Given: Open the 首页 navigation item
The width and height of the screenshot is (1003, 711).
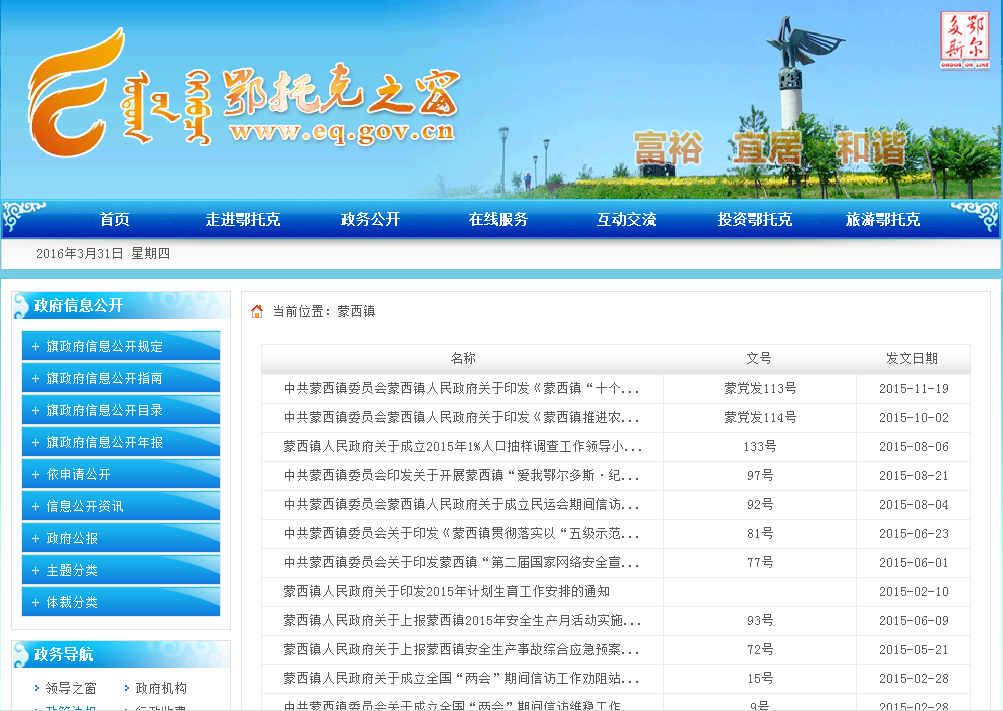Looking at the screenshot, I should pyautogui.click(x=115, y=219).
